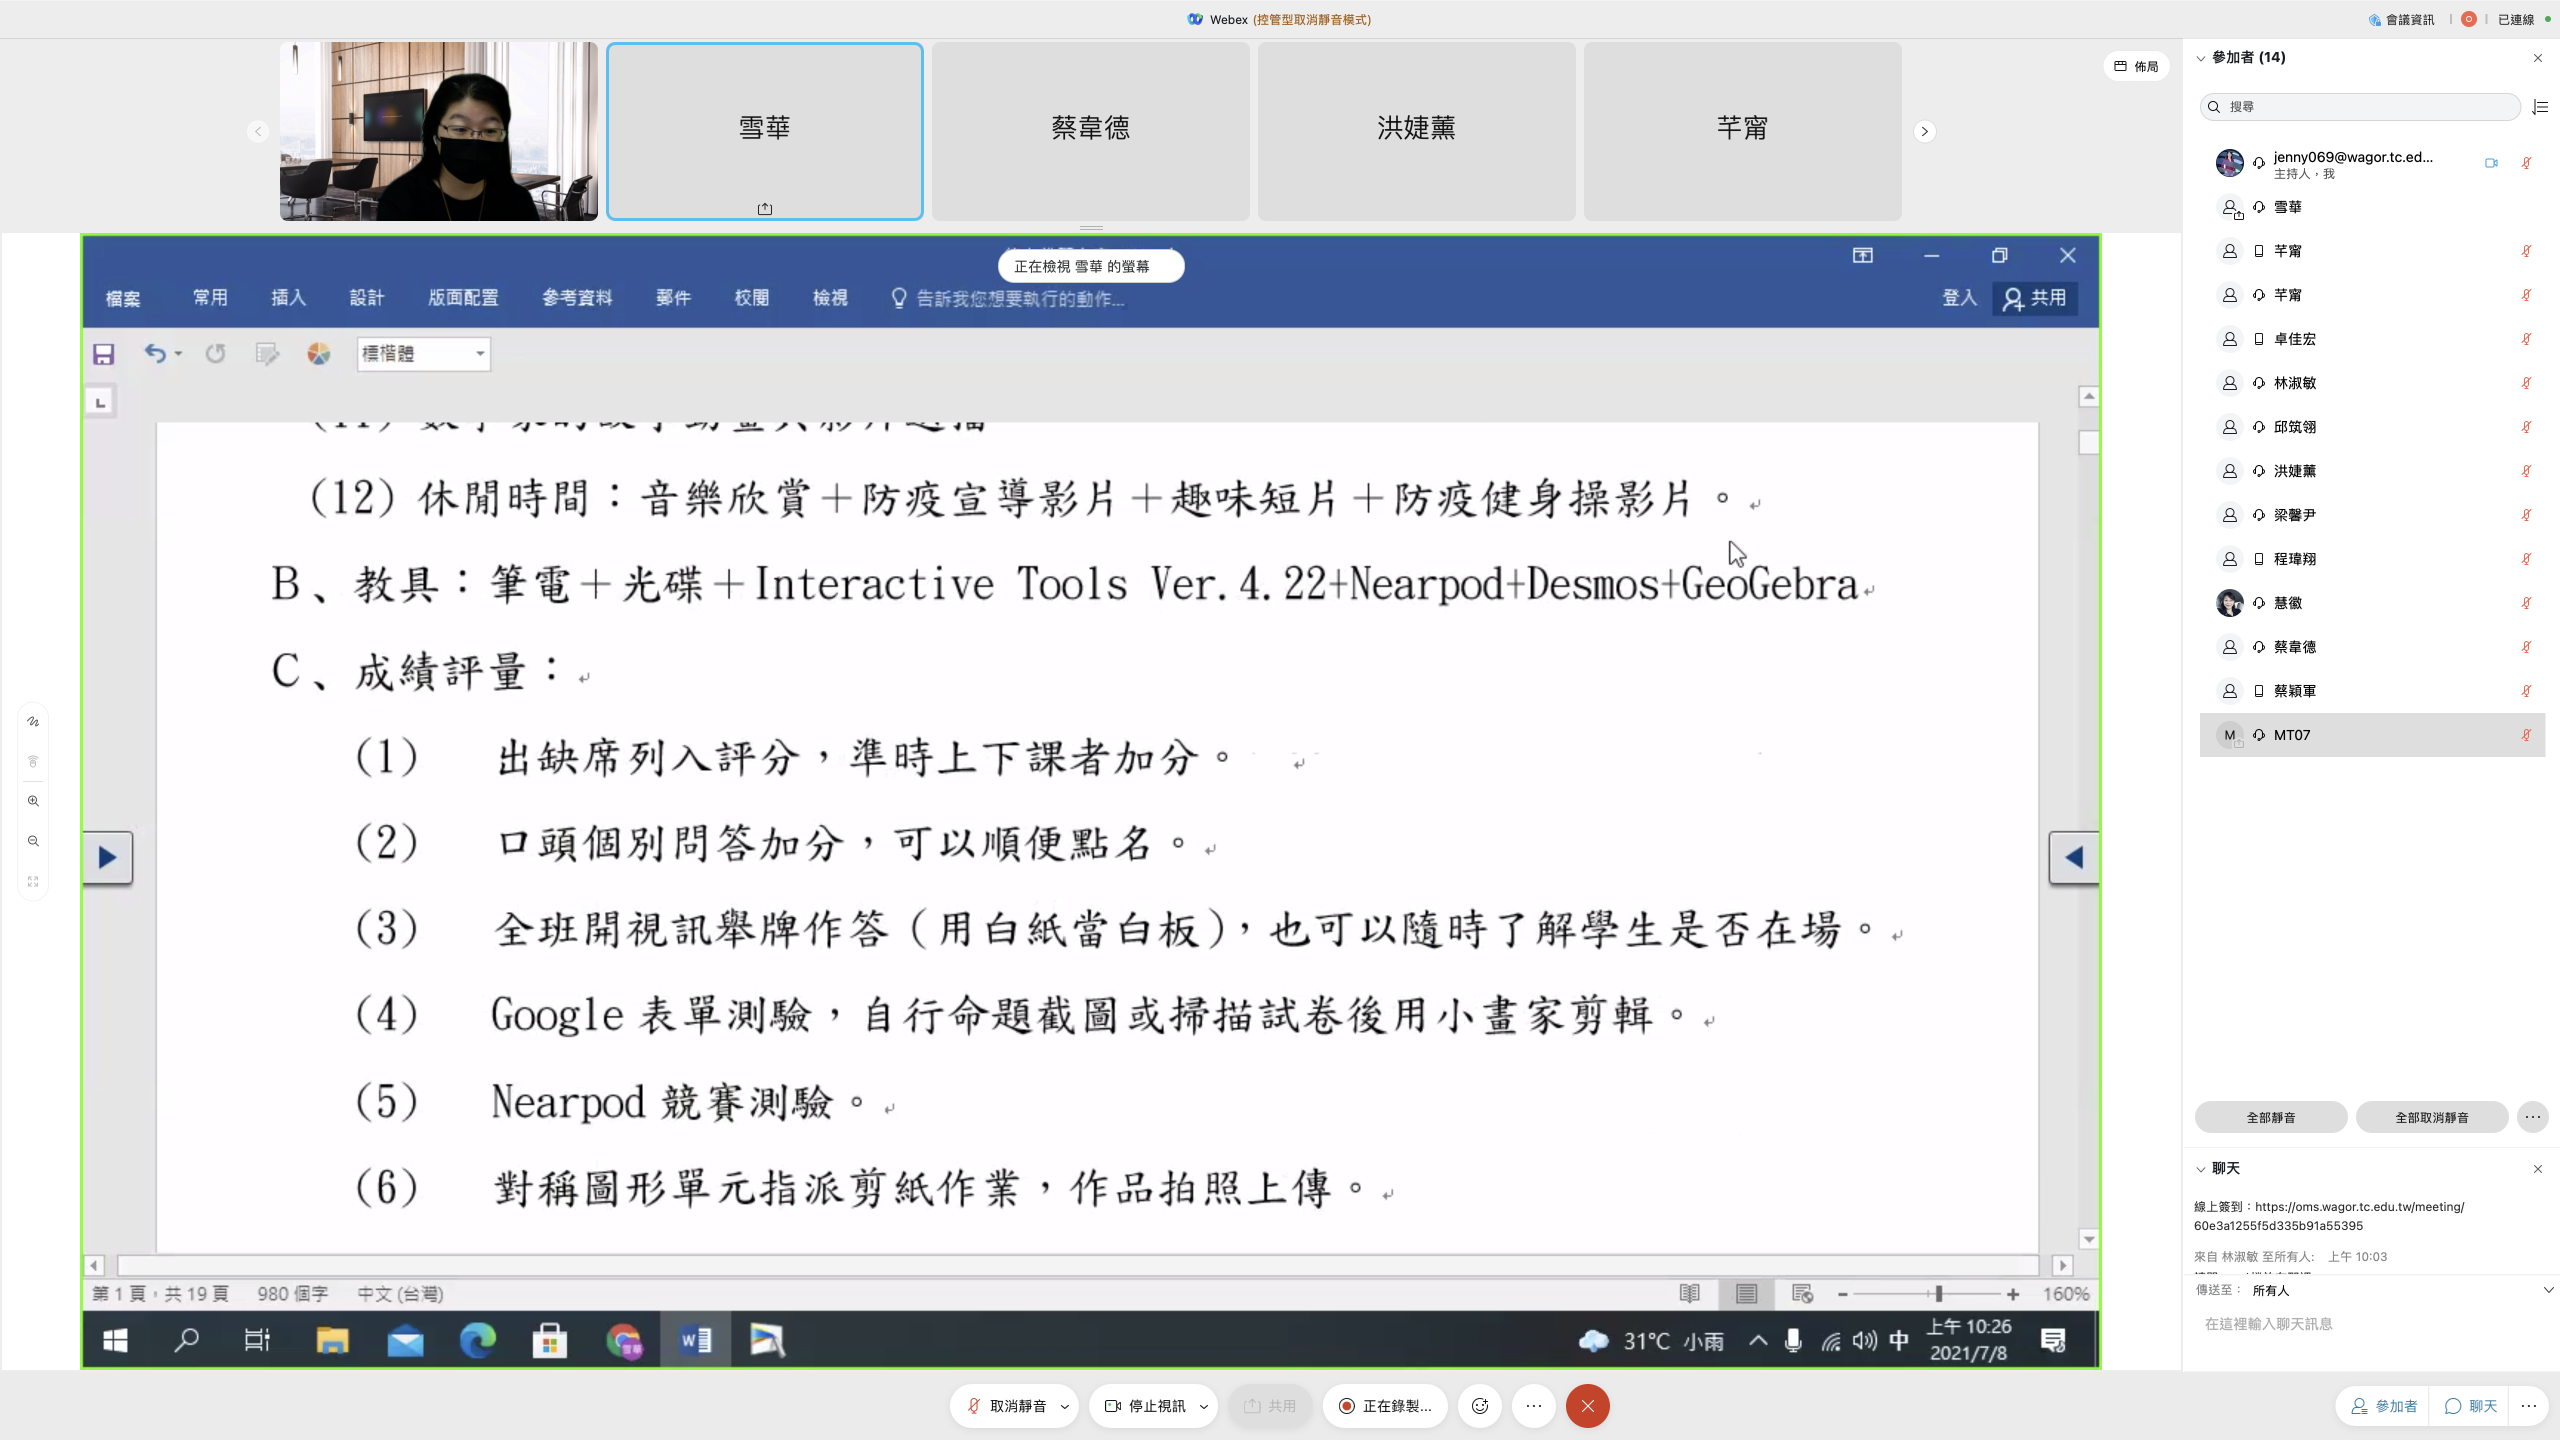Open more options ellipsis in control bar
Image resolution: width=2560 pixels, height=1440 pixels.
click(1533, 1406)
